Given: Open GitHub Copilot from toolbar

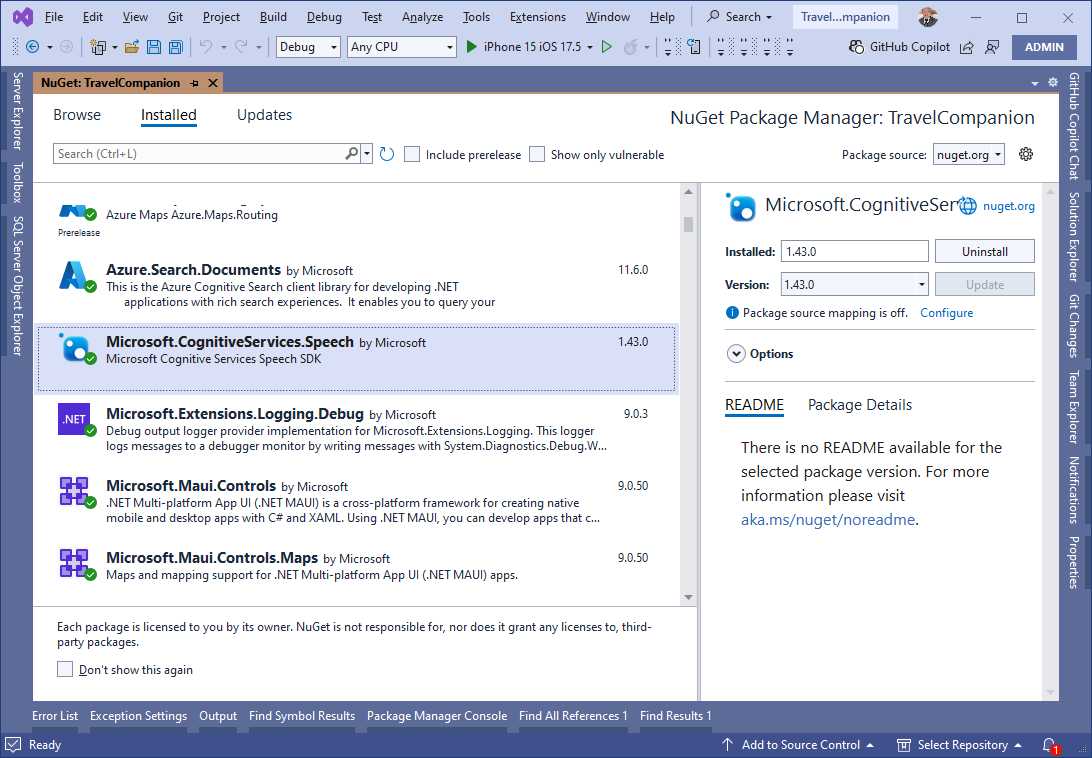Looking at the screenshot, I should pyautogui.click(x=899, y=47).
